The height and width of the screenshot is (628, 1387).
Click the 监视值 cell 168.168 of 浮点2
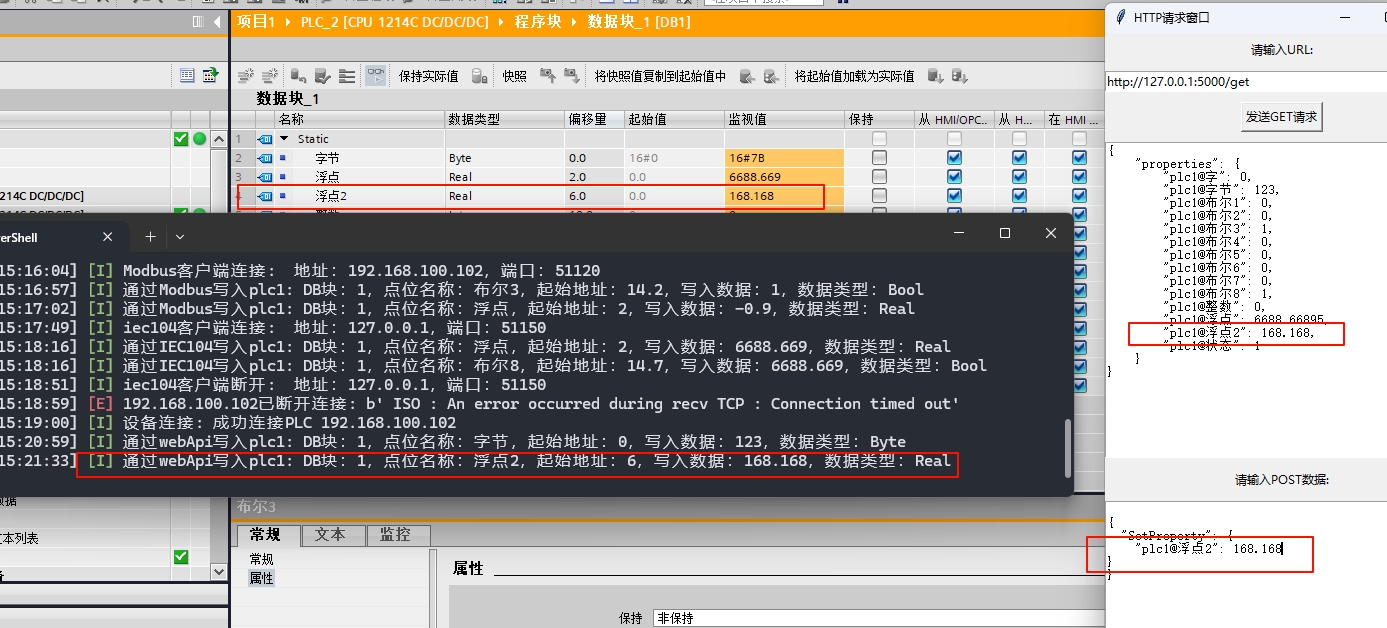[x=784, y=196]
